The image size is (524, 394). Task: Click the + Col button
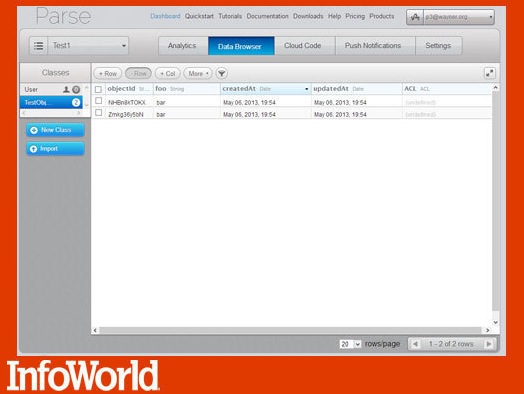click(x=168, y=74)
